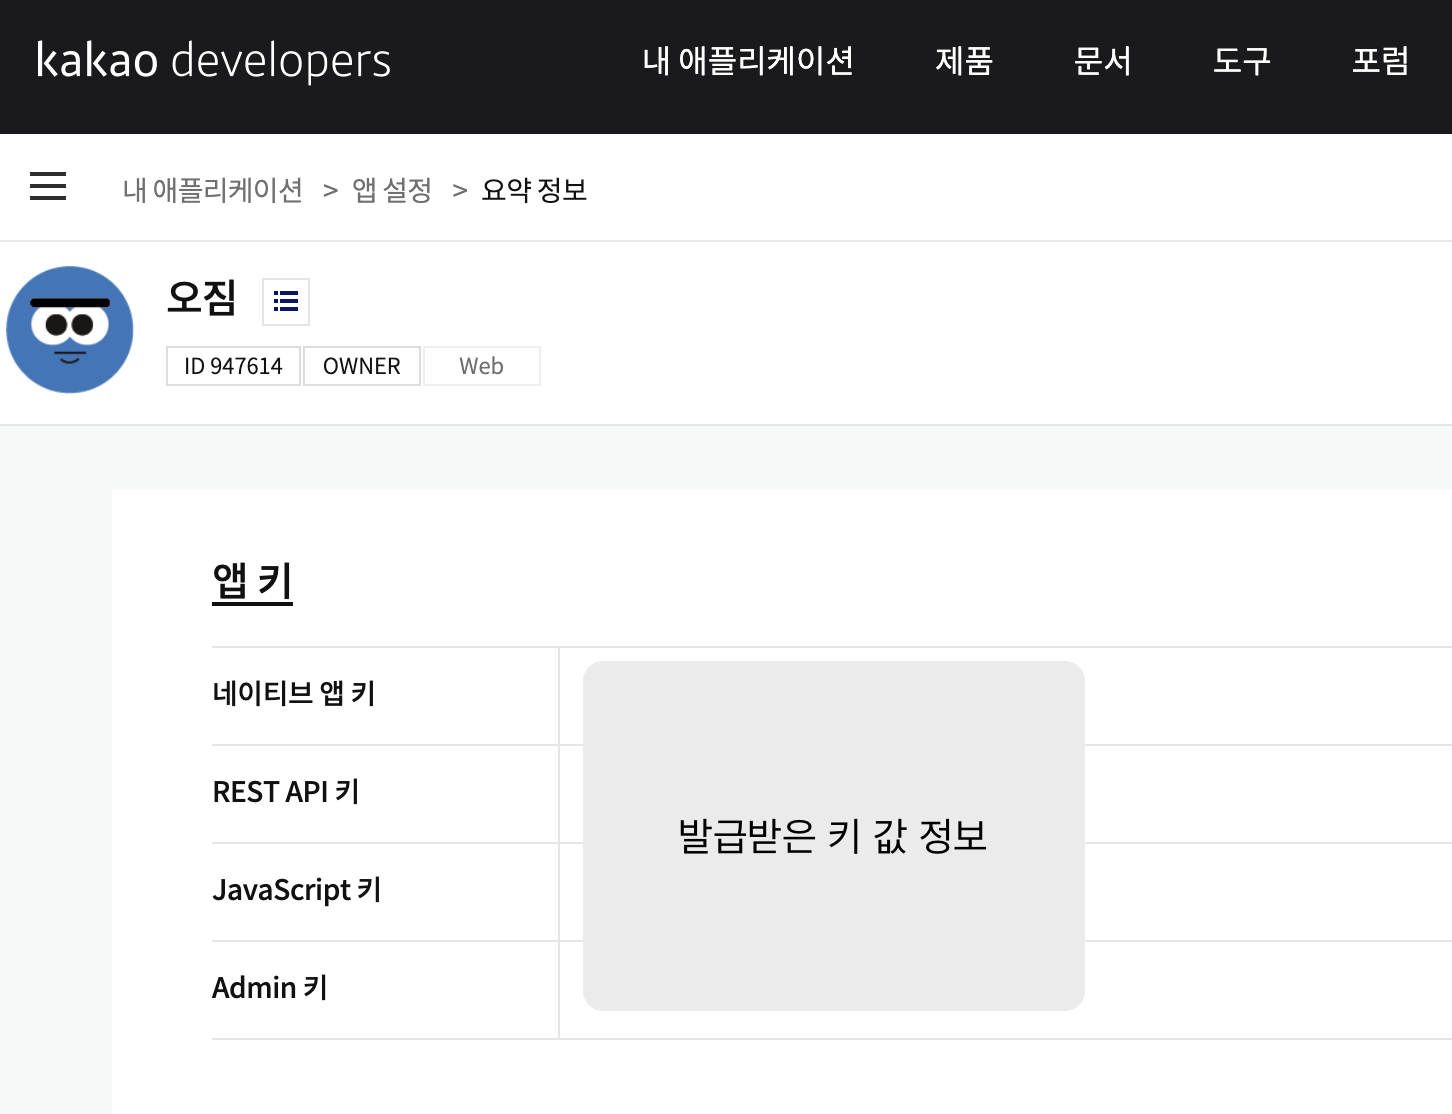The width and height of the screenshot is (1452, 1114).
Task: Click the 오짐 app name
Action: coord(202,297)
